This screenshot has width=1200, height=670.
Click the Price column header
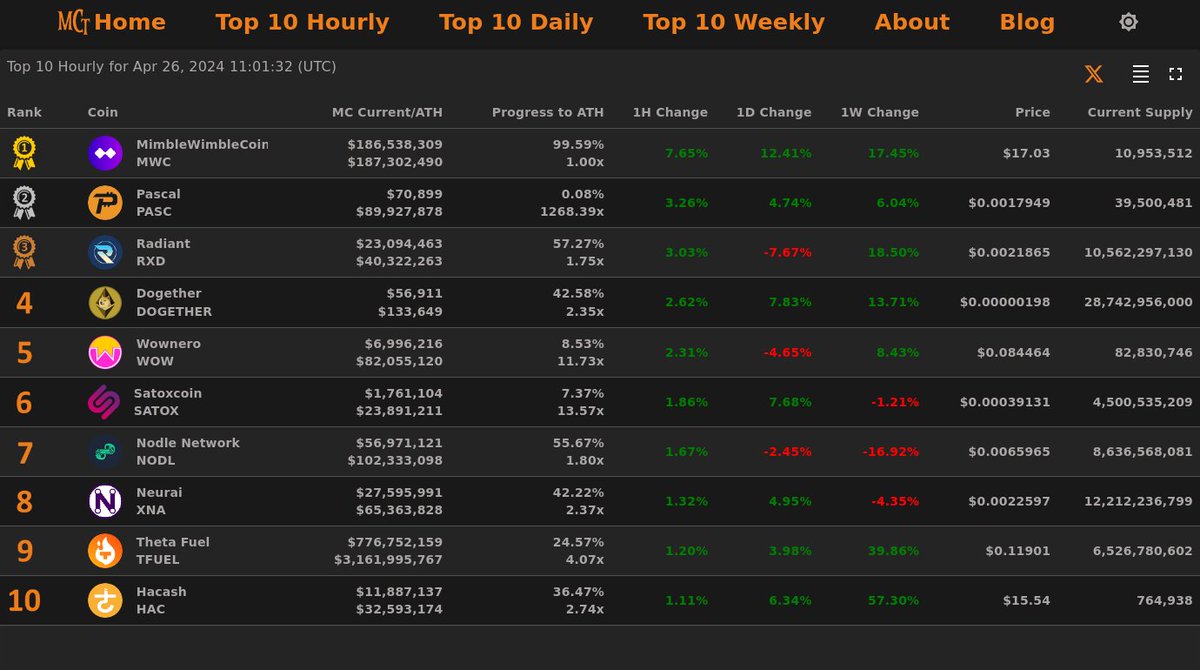point(1032,112)
